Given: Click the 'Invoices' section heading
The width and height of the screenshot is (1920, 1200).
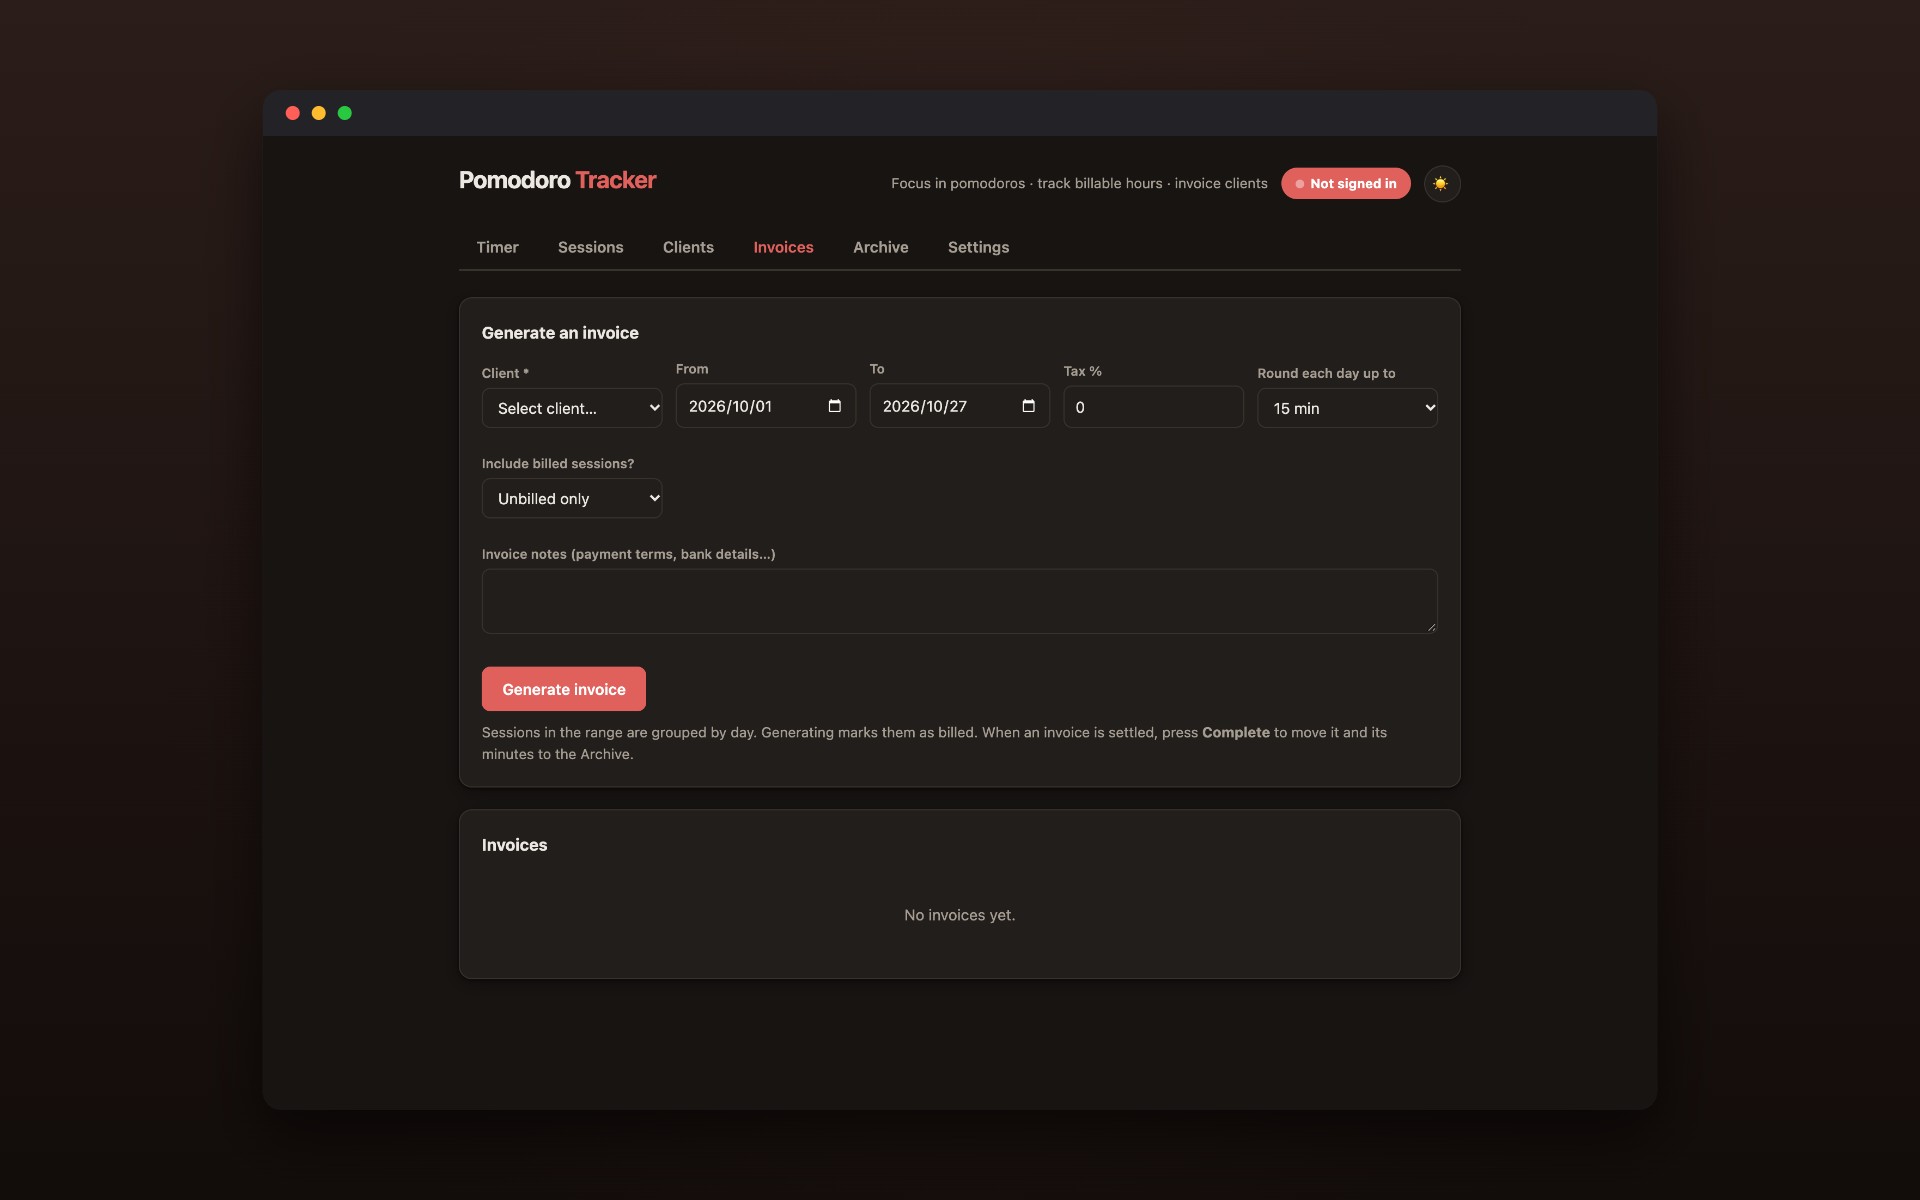Looking at the screenshot, I should 514,845.
